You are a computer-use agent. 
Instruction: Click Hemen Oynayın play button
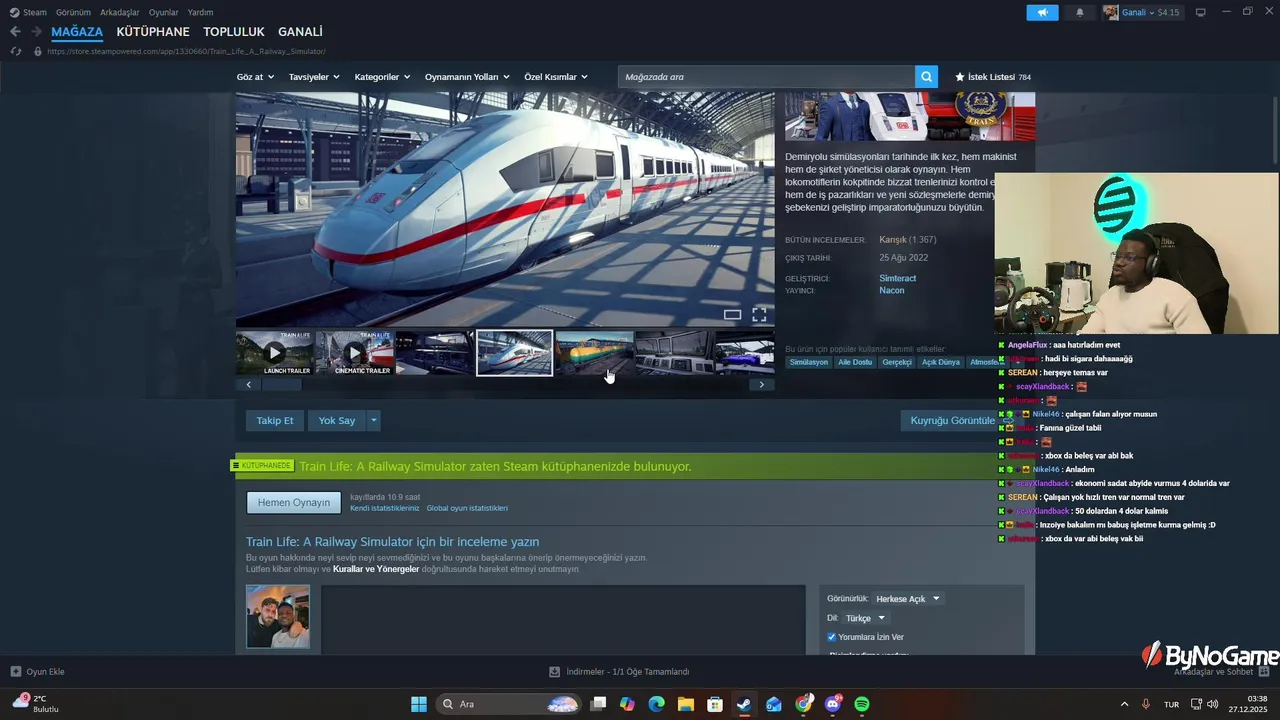click(294, 502)
